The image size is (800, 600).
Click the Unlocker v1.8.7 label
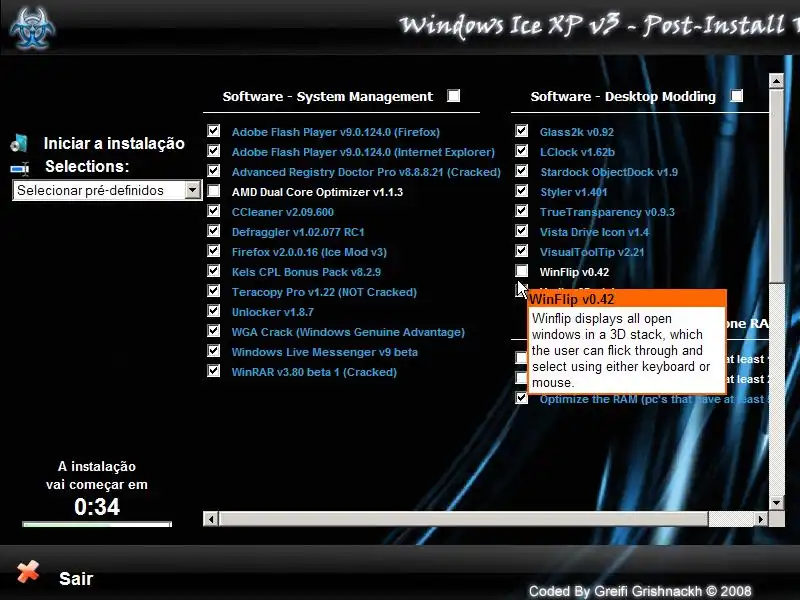coord(272,312)
